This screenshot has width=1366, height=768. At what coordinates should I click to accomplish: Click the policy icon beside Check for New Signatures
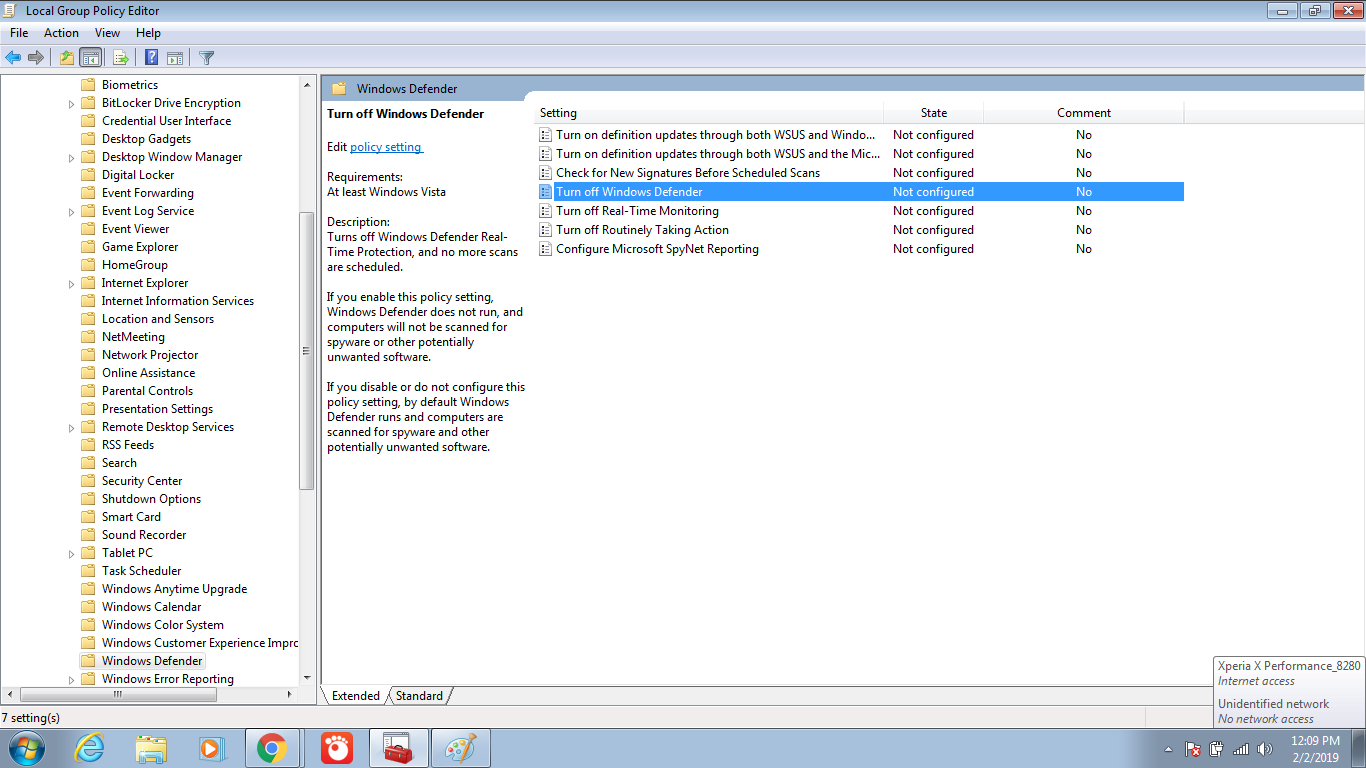(545, 173)
